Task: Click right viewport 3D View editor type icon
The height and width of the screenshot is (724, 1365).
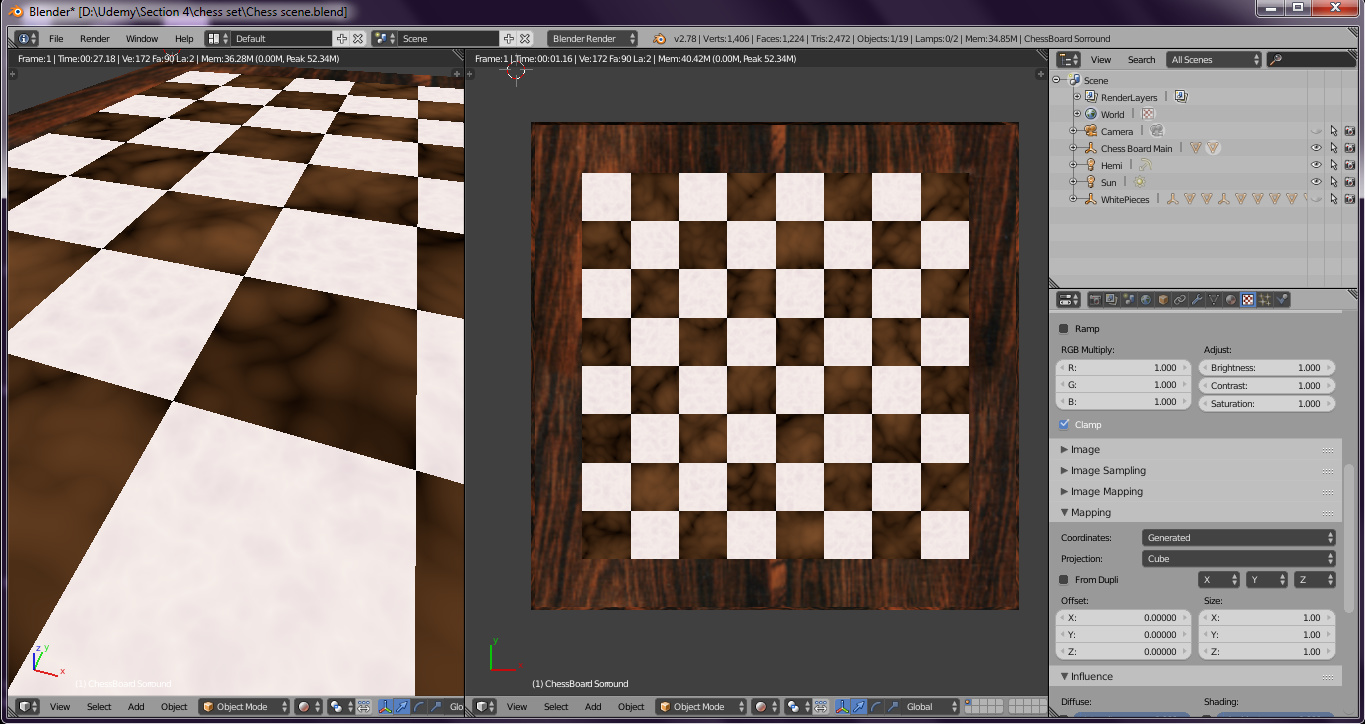Action: tap(484, 706)
